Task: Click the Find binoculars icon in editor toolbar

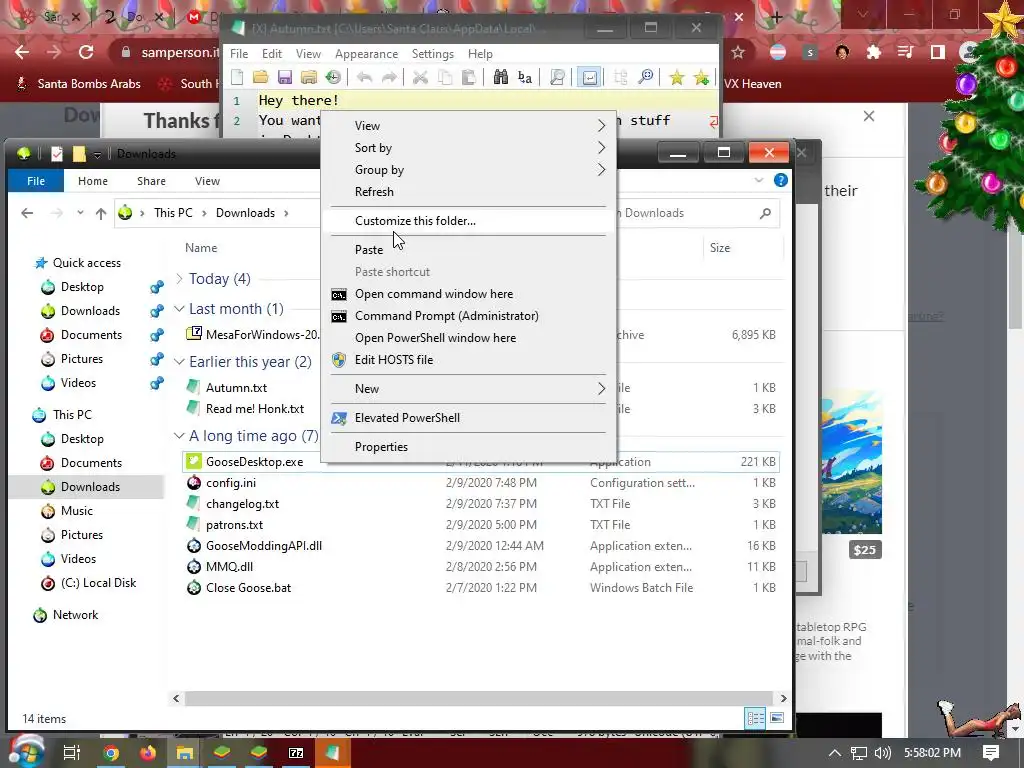Action: pyautogui.click(x=500, y=78)
